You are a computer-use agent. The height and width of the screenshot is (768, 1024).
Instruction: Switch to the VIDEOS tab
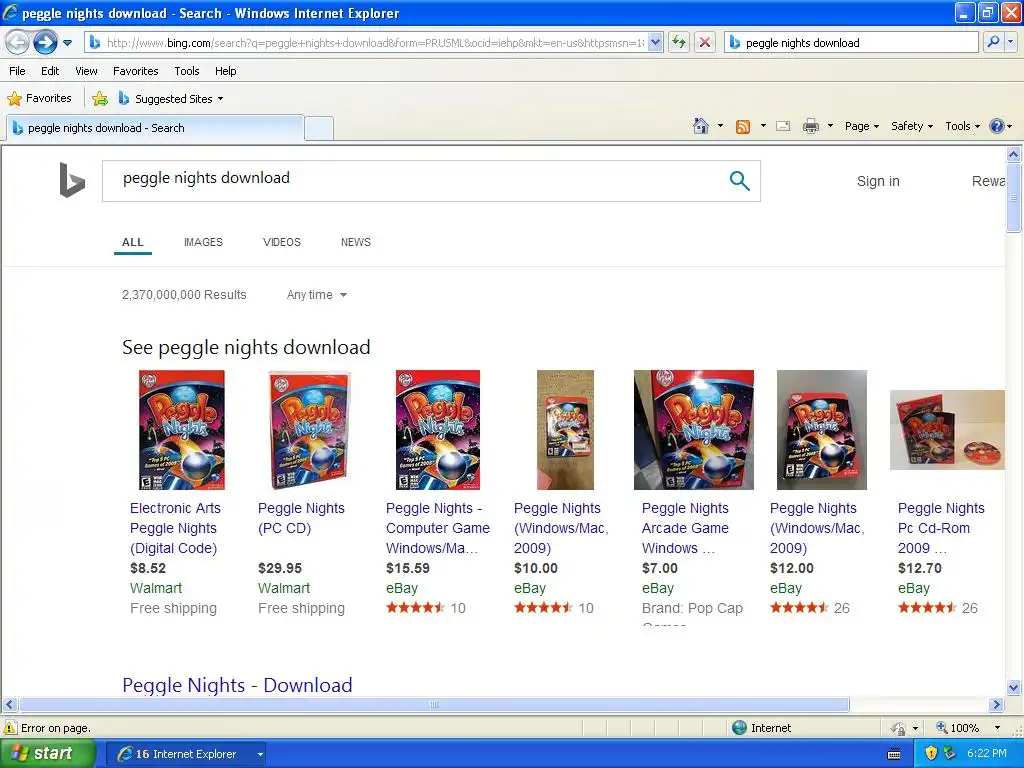pyautogui.click(x=281, y=242)
